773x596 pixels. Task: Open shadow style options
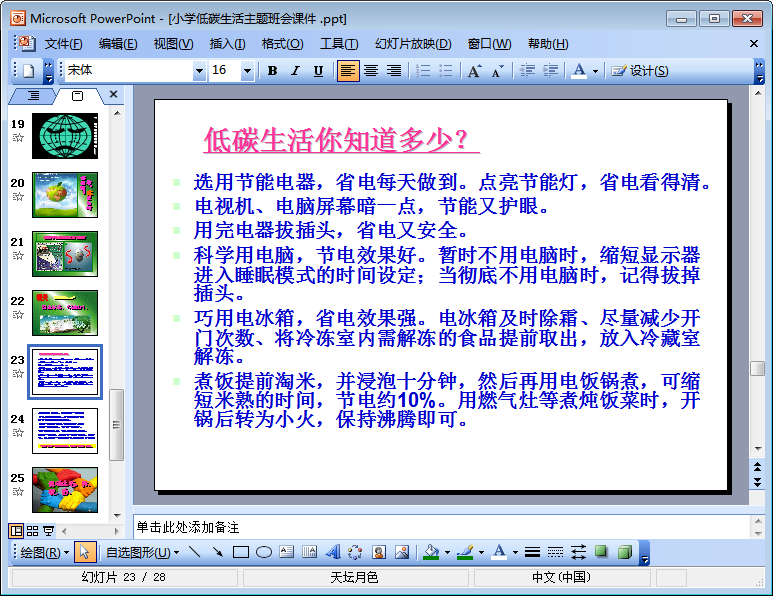[x=601, y=552]
